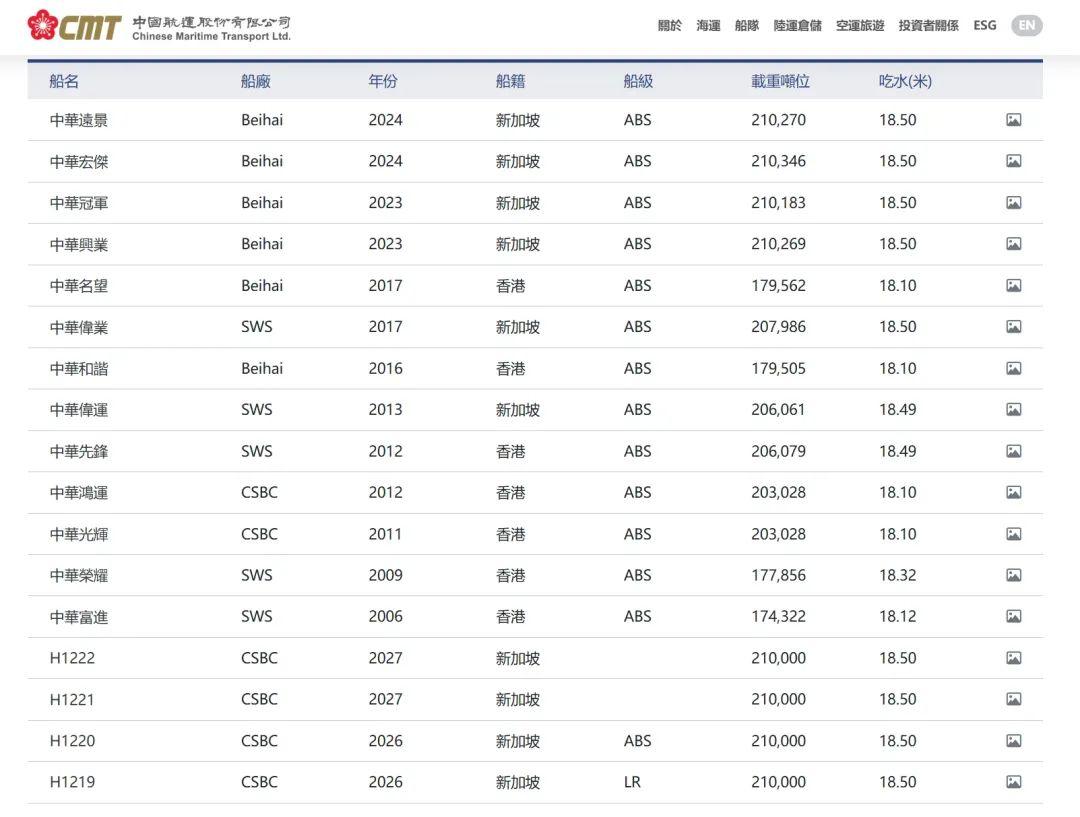Click the year 2006 cell
The height and width of the screenshot is (817, 1080).
[x=385, y=616]
